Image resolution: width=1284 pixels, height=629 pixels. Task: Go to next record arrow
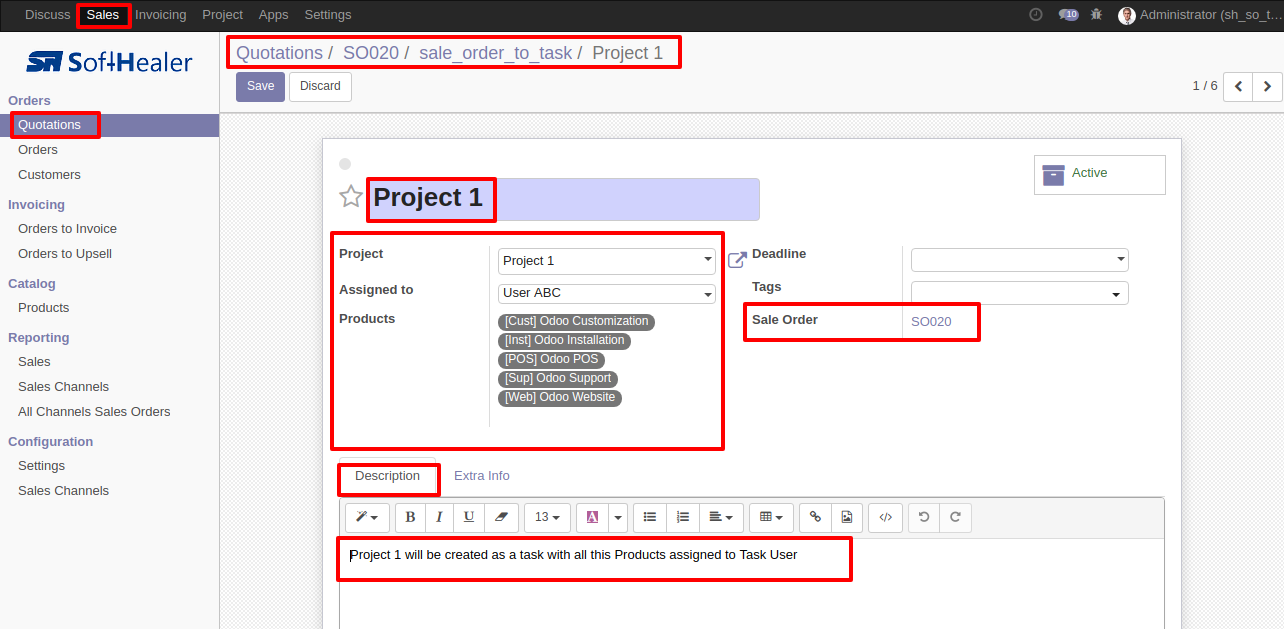1267,87
